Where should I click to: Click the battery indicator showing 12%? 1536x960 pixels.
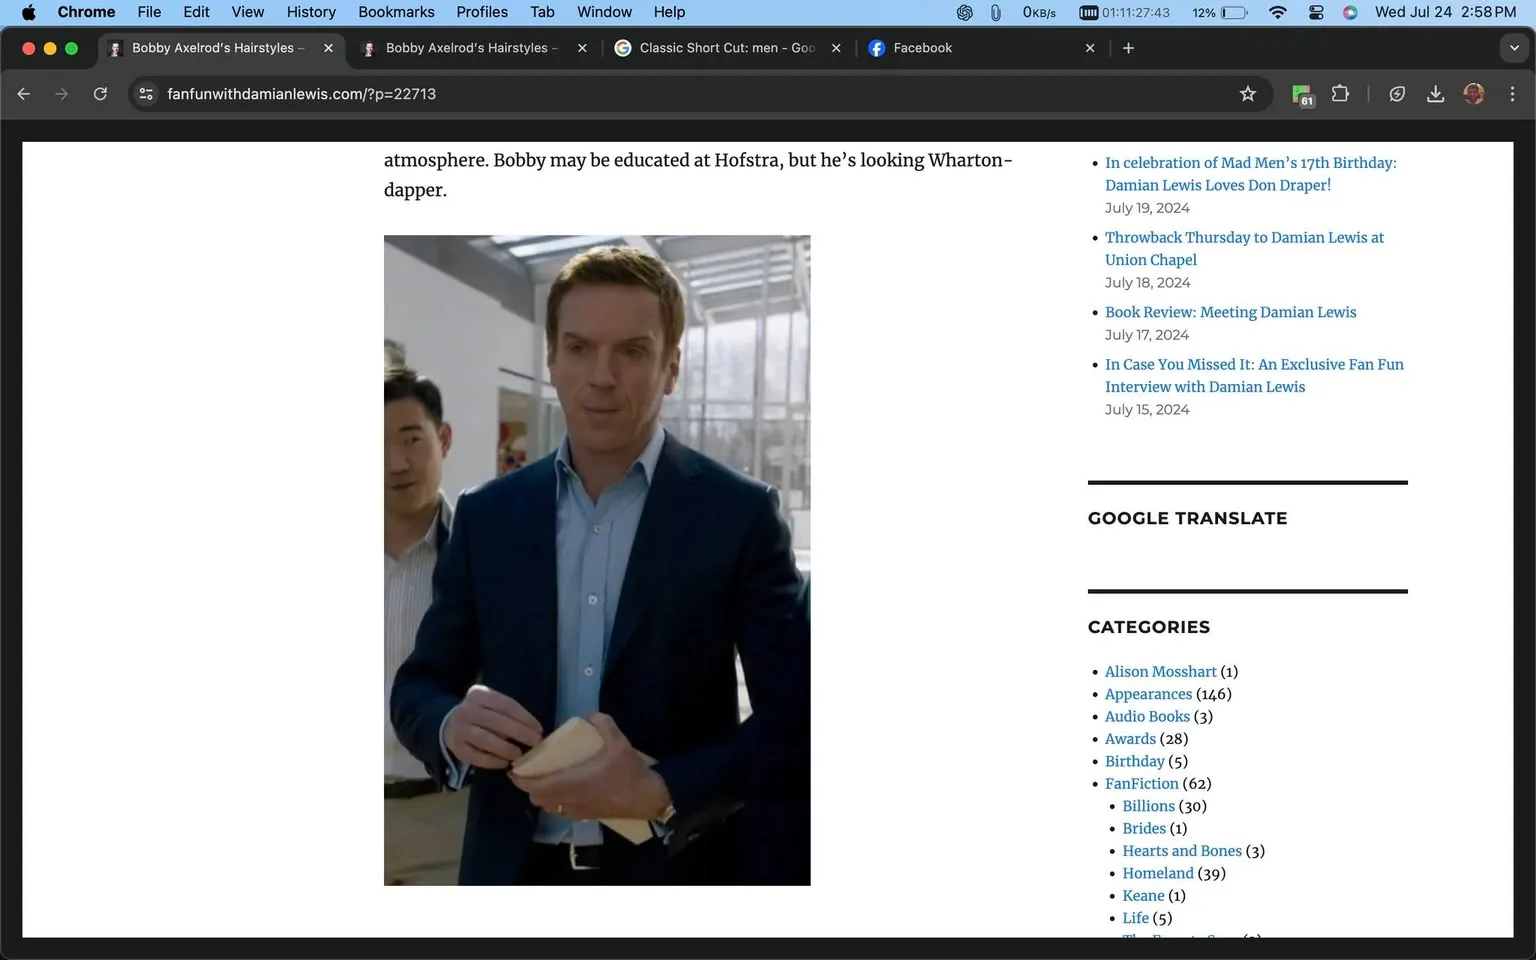click(1219, 12)
